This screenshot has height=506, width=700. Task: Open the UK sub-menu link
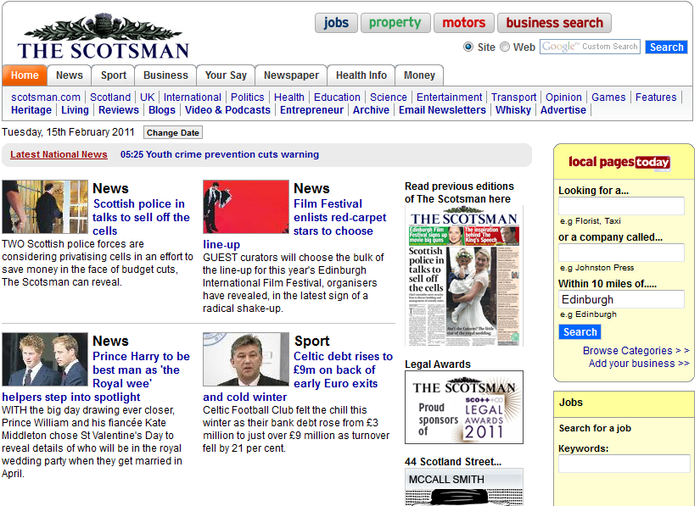click(x=147, y=97)
